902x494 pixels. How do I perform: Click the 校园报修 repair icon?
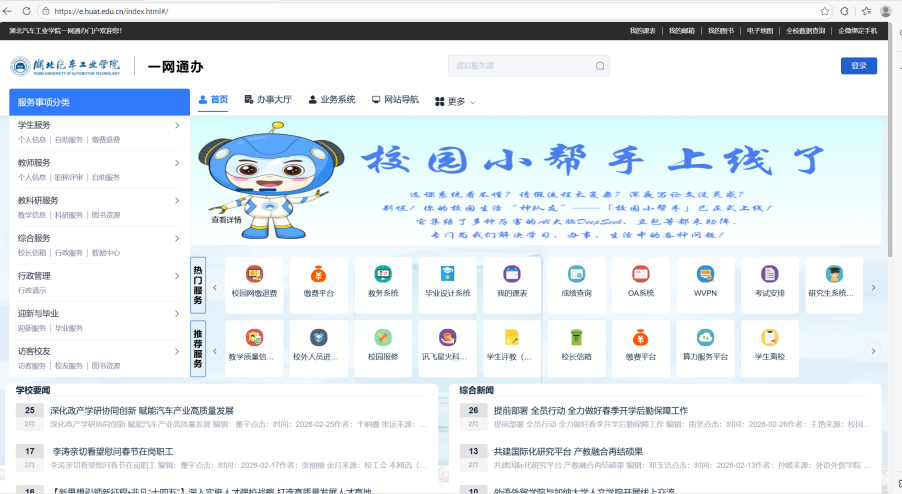383,338
